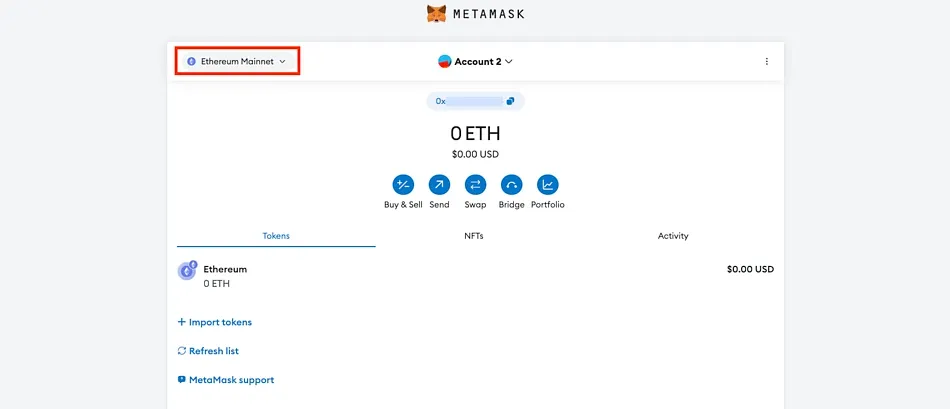Open the Activity tab
Viewport: 950px width, 409px height.
click(673, 236)
